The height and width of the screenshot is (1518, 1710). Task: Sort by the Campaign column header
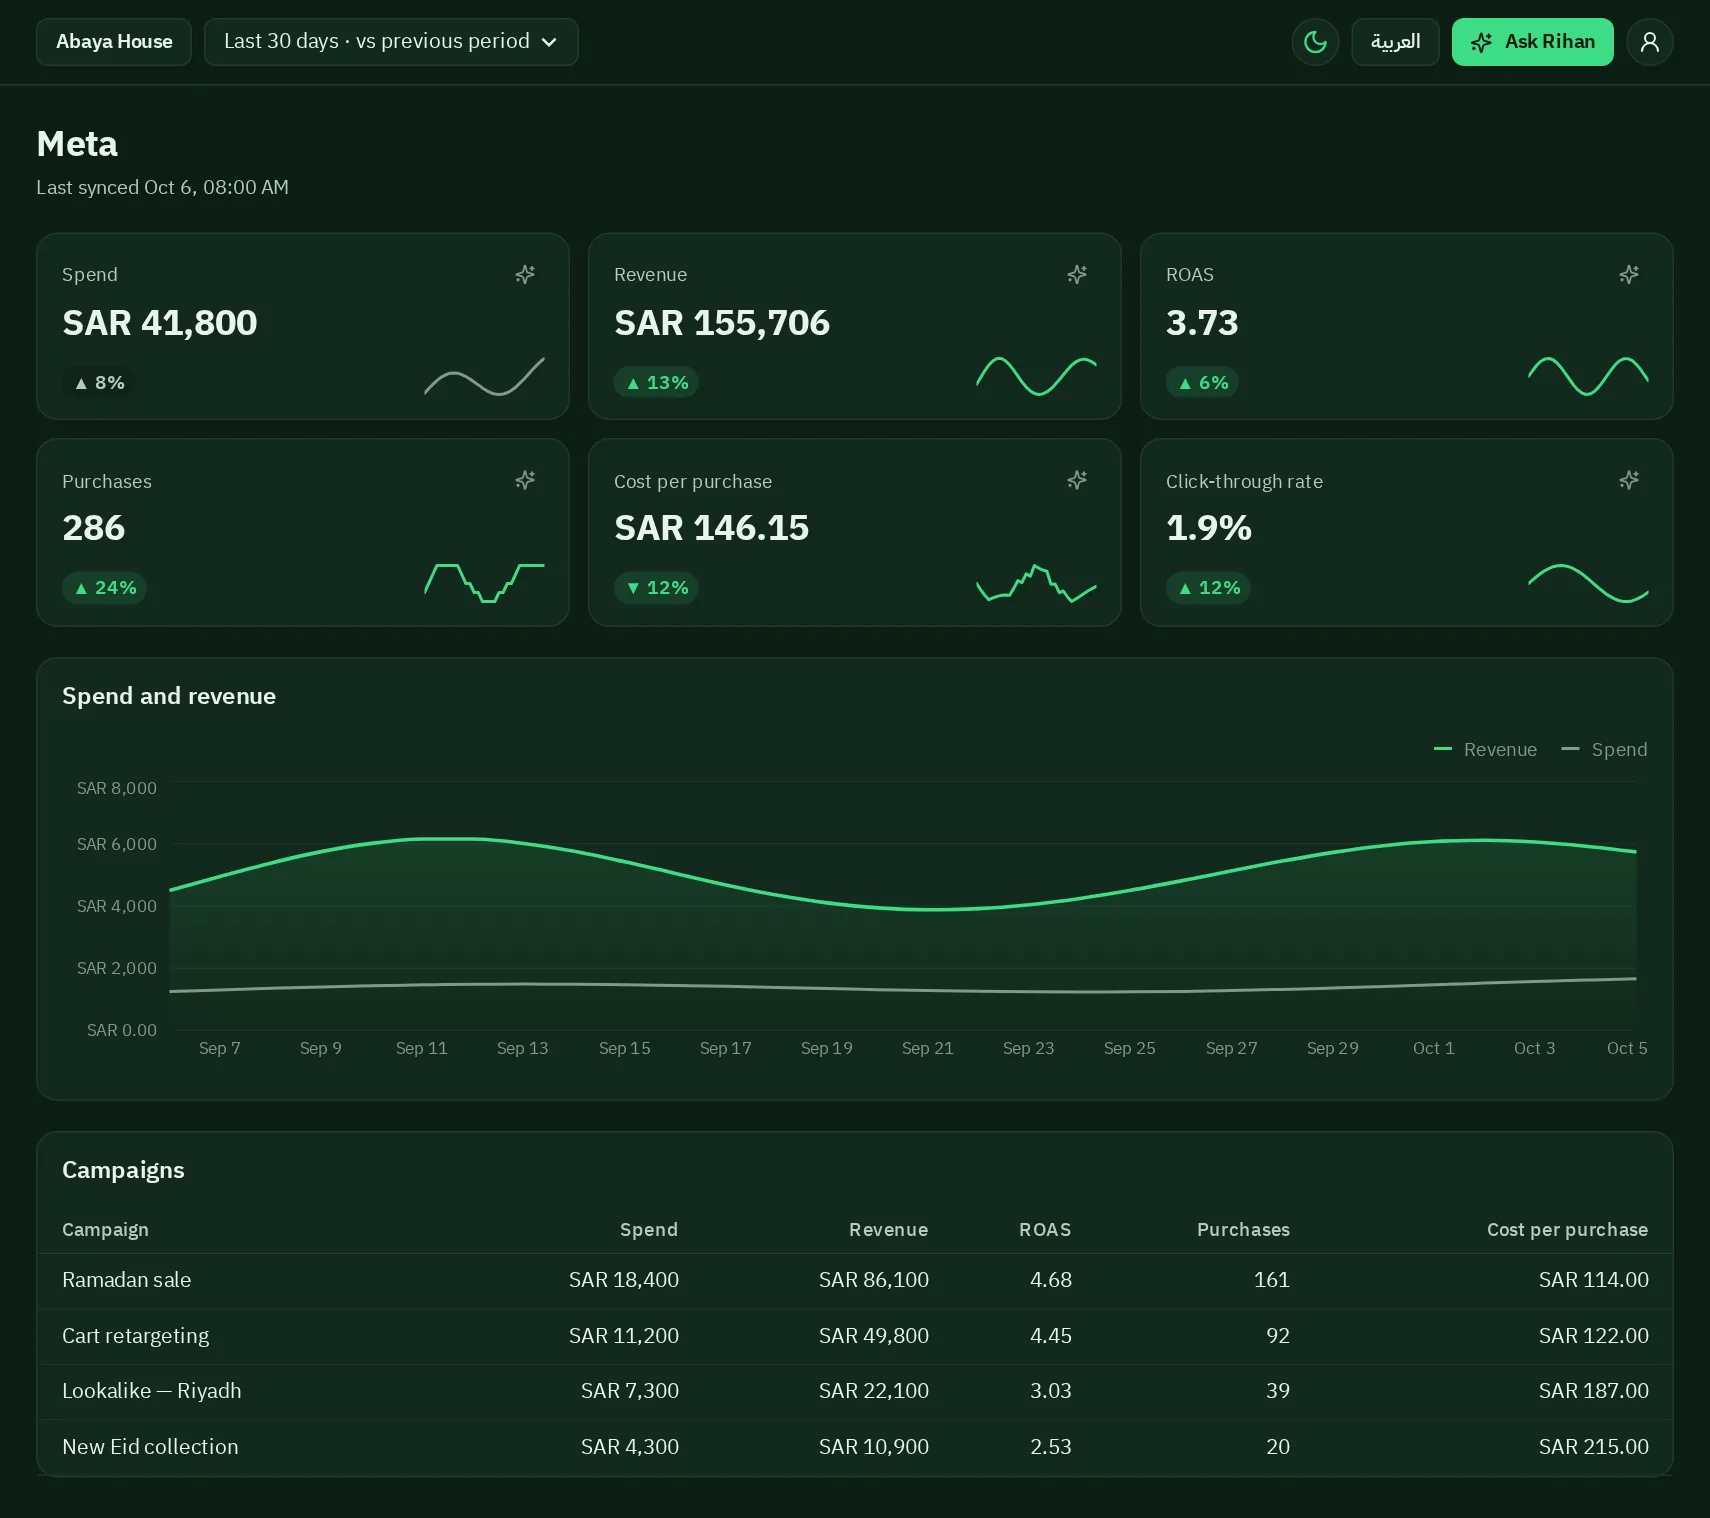(x=105, y=1229)
